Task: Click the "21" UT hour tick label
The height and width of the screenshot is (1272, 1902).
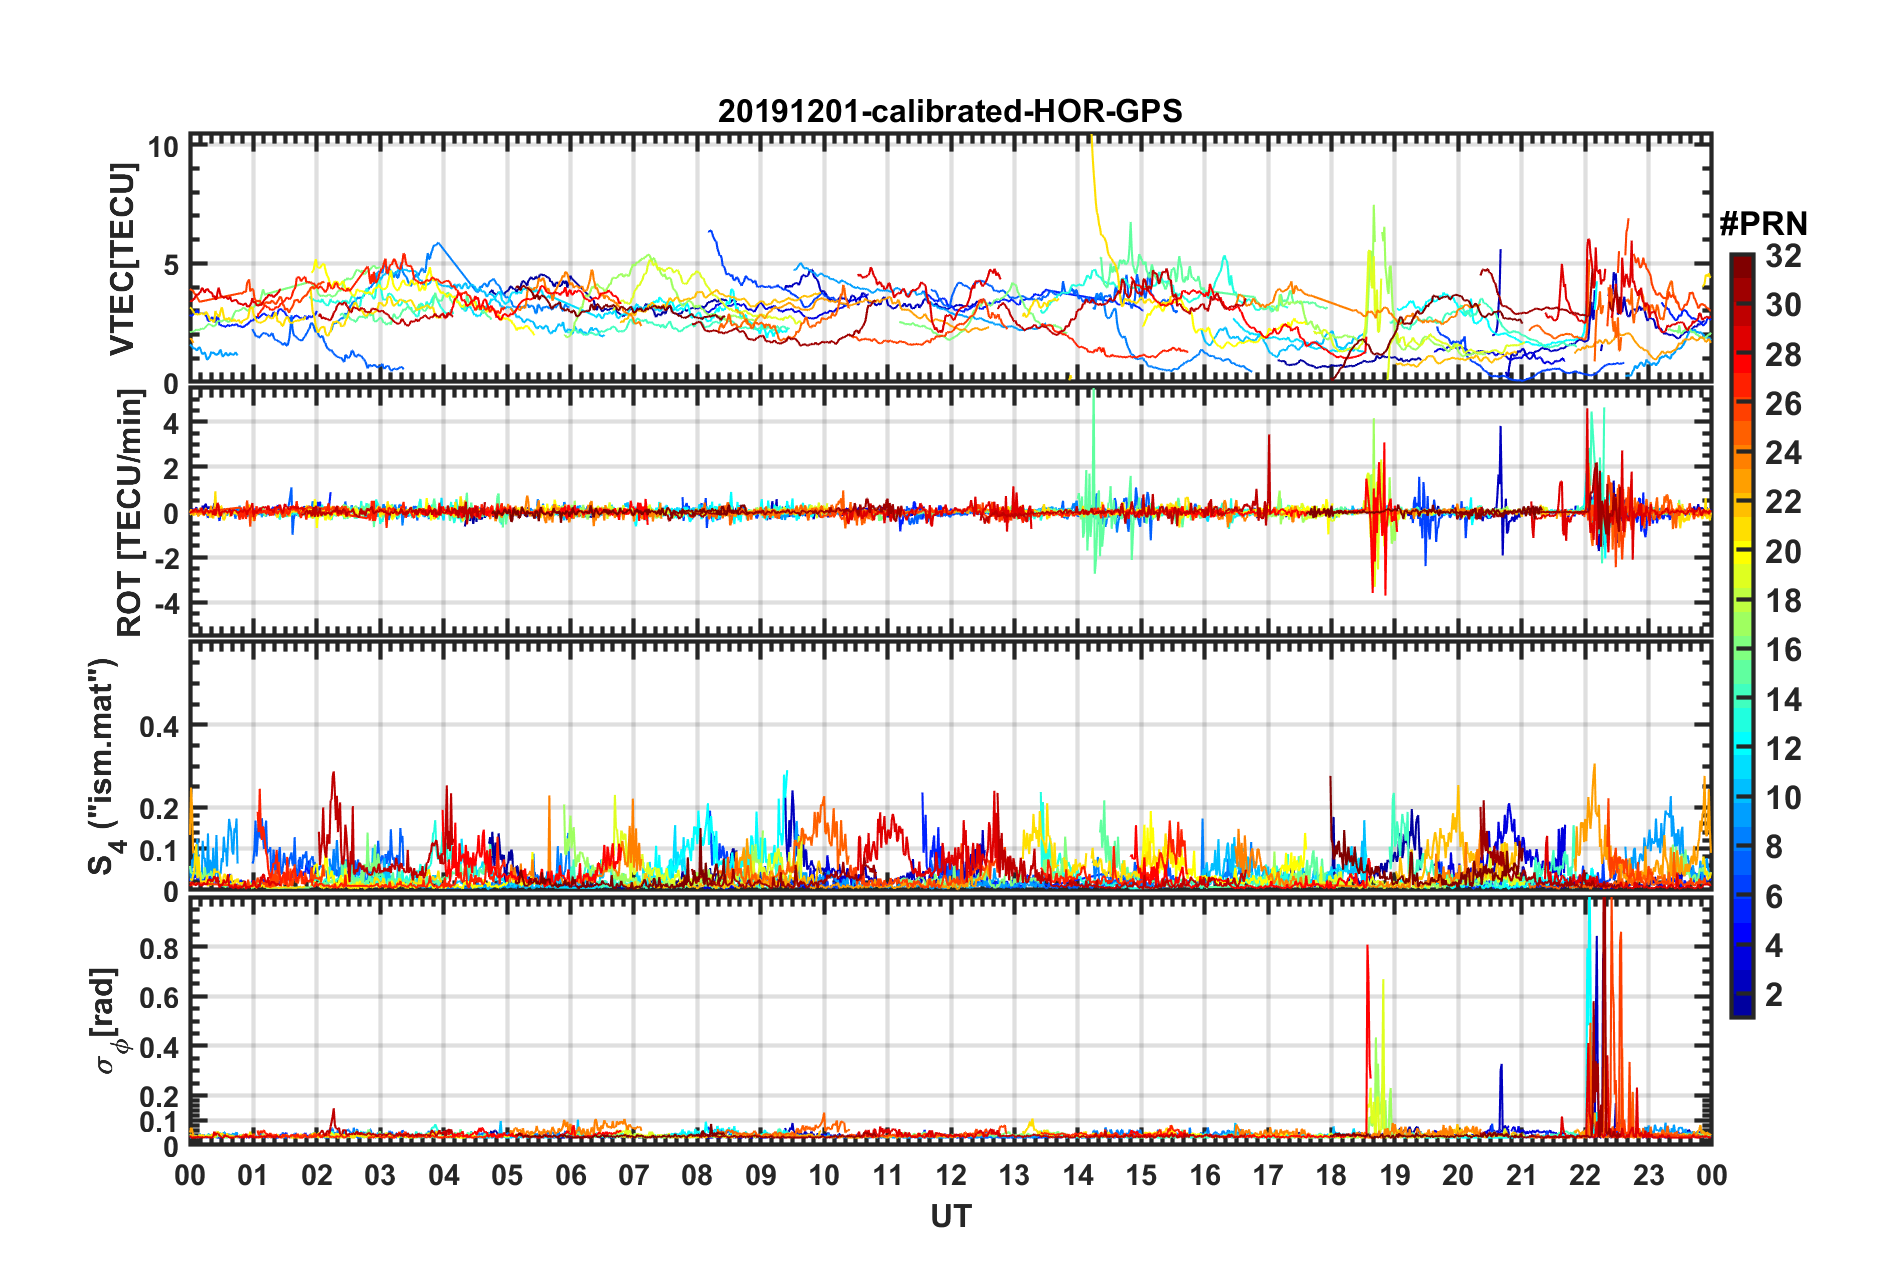Action: [x=1521, y=1175]
